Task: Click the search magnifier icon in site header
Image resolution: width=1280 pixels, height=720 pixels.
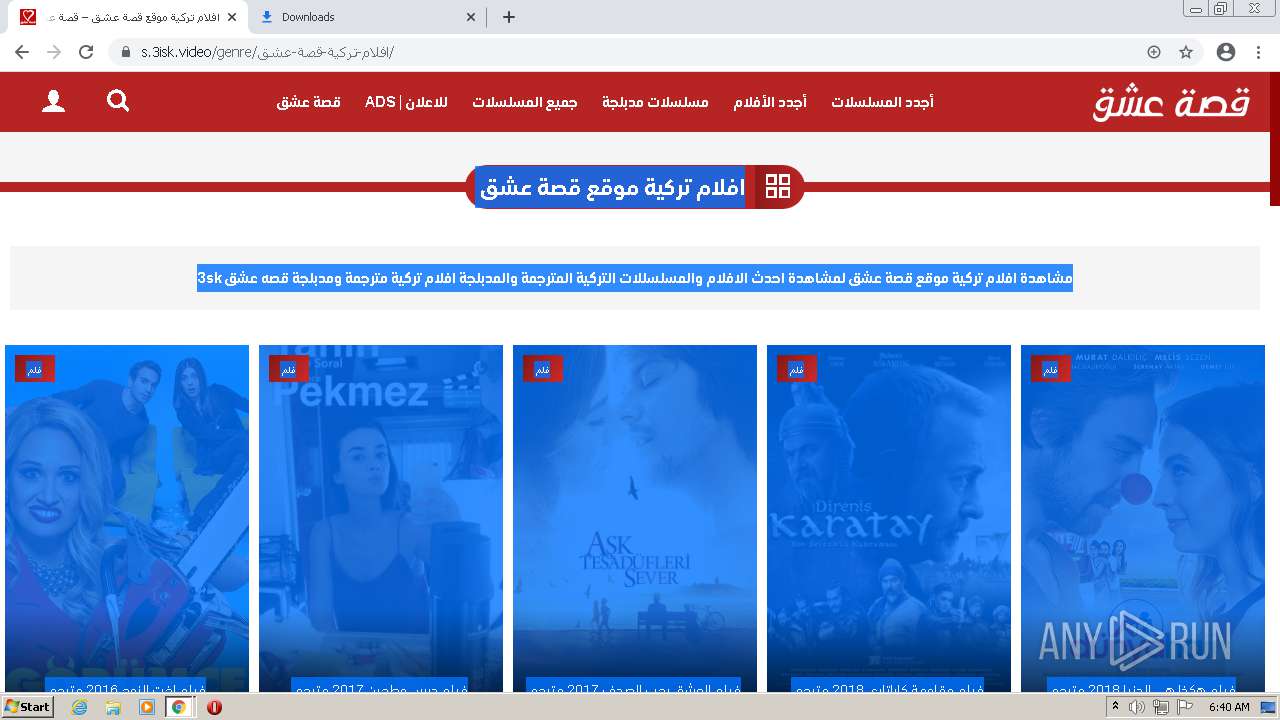Action: [118, 101]
